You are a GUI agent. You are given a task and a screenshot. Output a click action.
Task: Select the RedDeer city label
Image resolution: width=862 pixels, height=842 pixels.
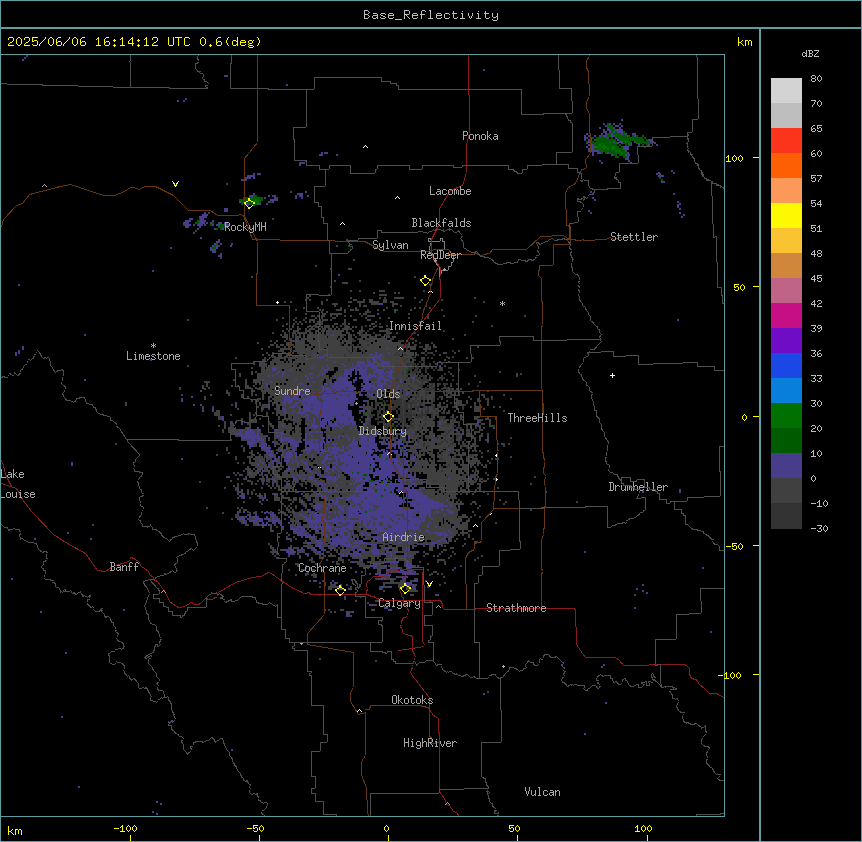[440, 255]
